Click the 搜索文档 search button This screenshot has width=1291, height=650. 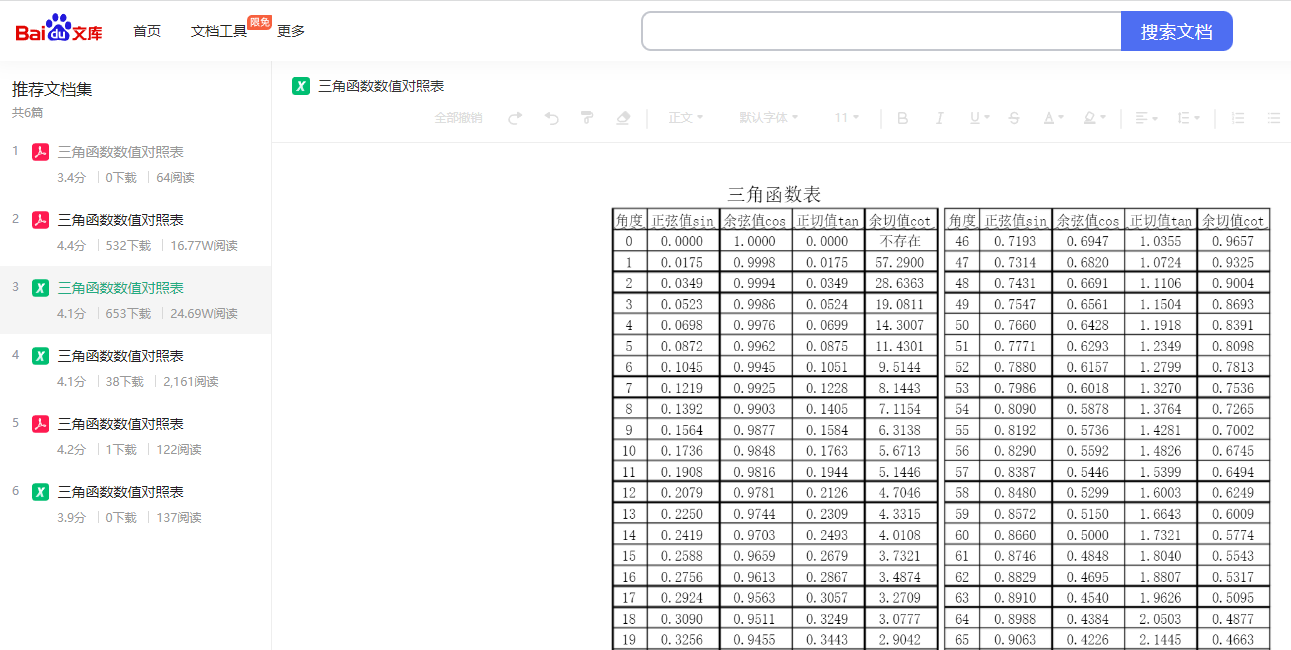coord(1177,31)
